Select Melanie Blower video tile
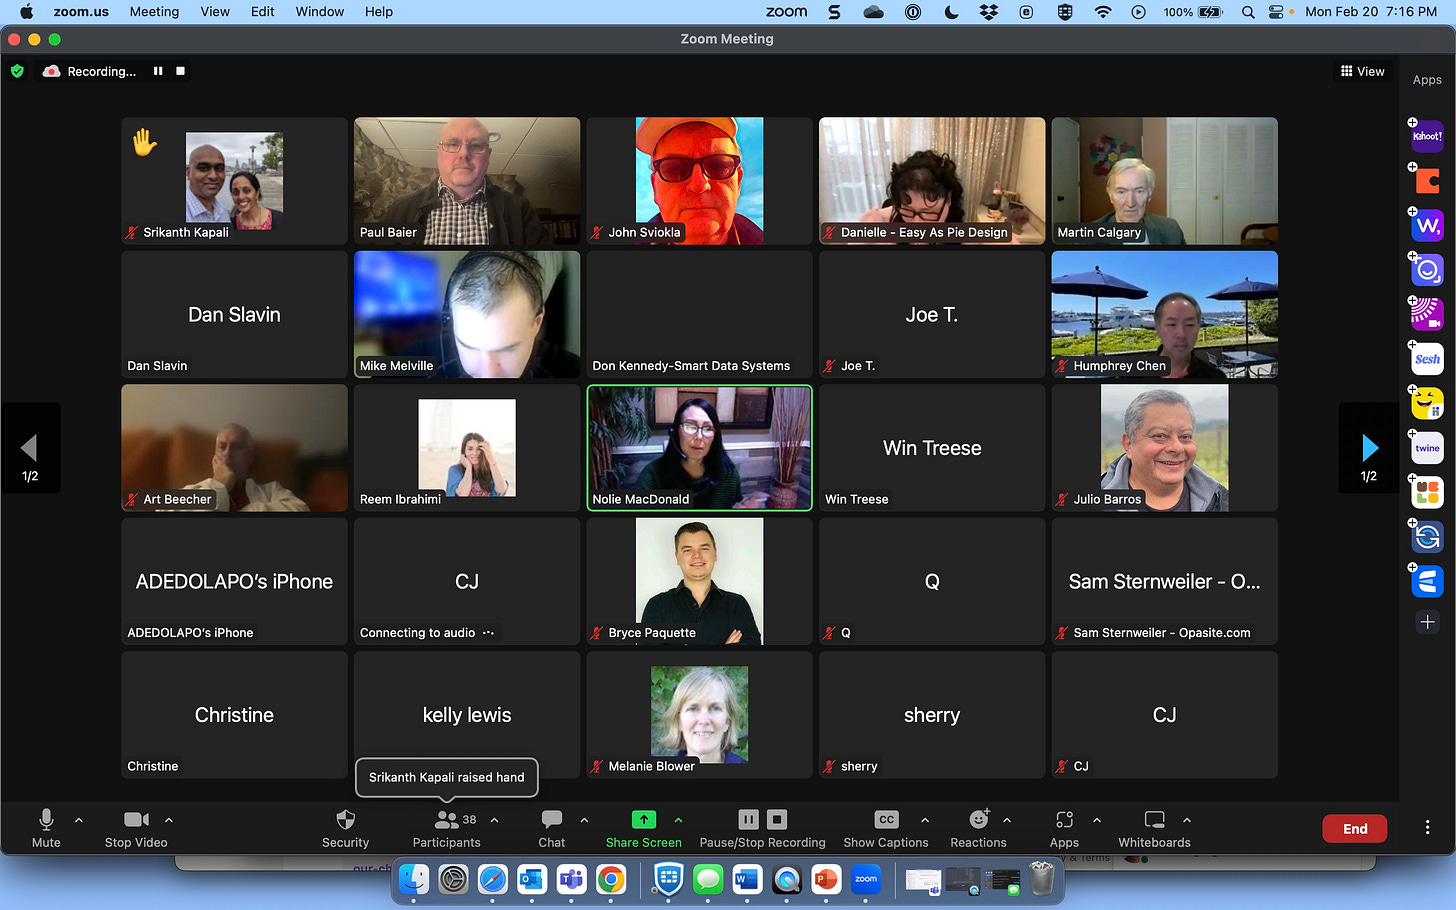The width and height of the screenshot is (1456, 910). point(699,715)
